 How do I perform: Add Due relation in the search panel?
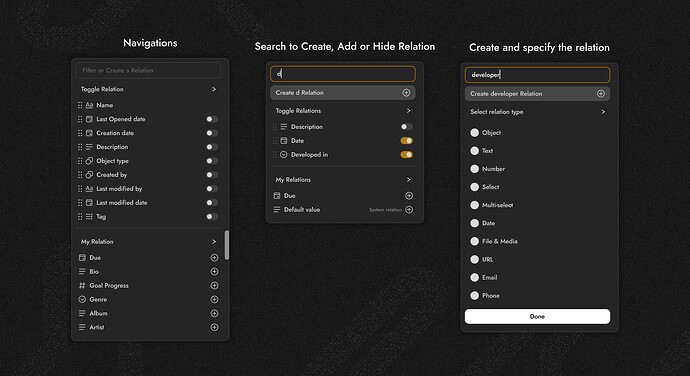(x=409, y=195)
